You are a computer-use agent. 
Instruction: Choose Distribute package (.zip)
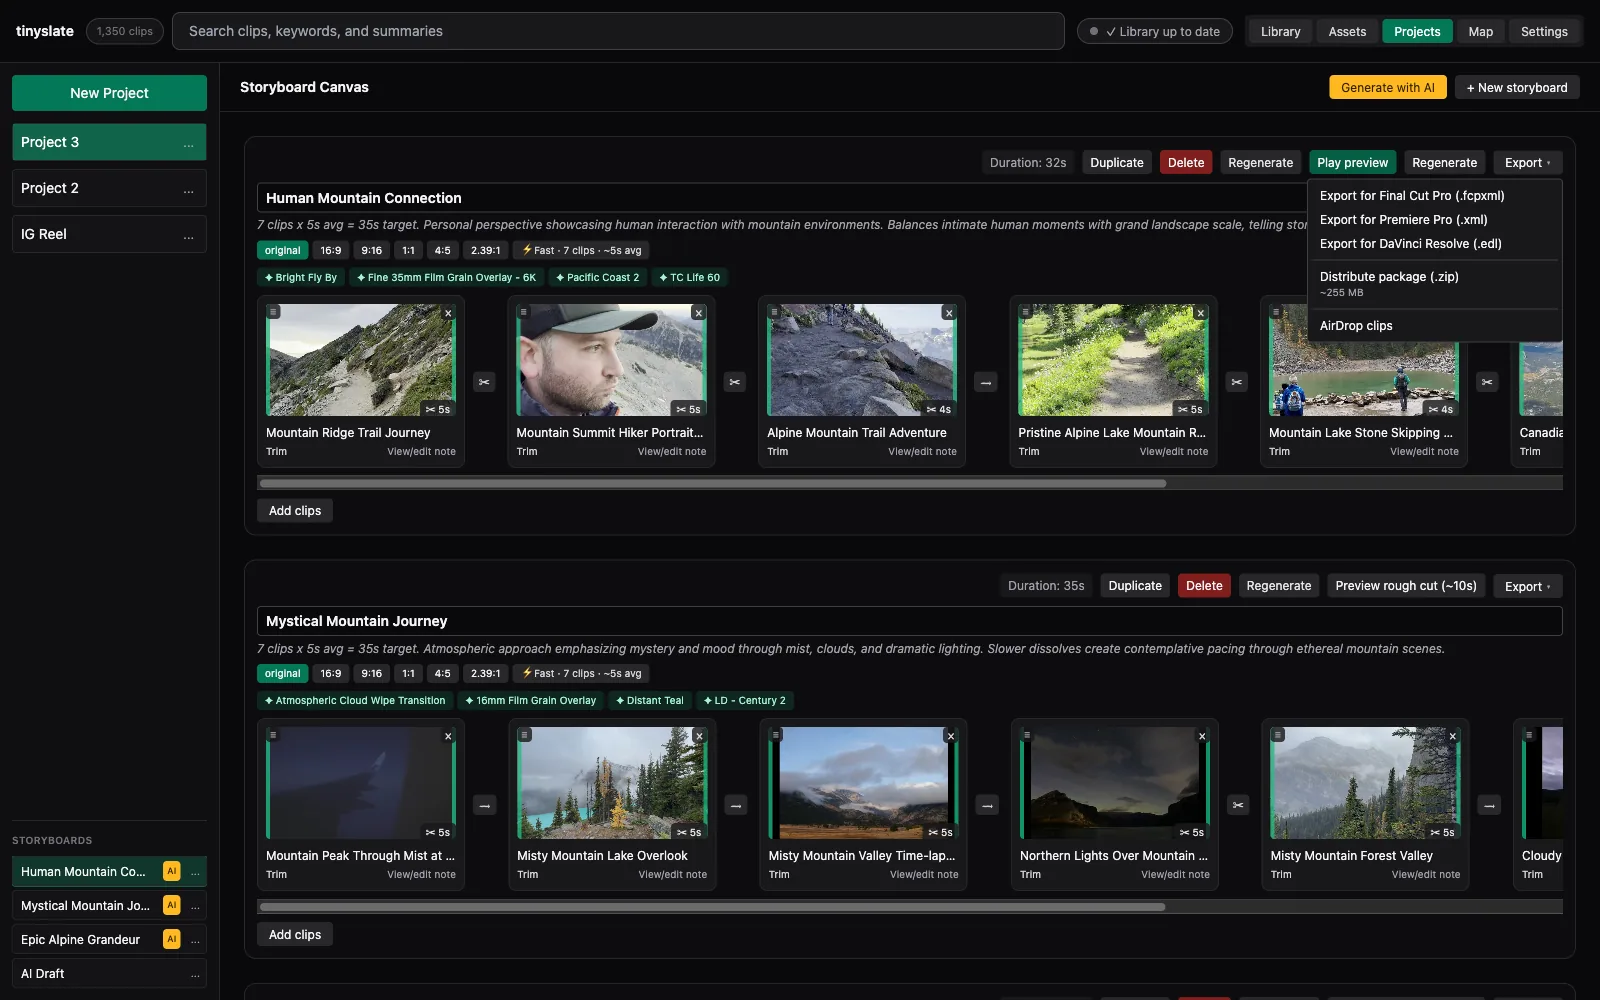point(1435,284)
